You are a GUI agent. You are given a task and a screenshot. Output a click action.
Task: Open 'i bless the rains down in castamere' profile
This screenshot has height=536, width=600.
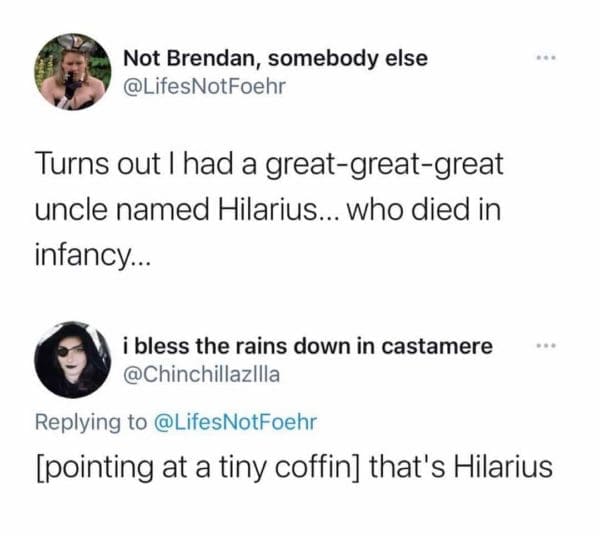click(307, 346)
